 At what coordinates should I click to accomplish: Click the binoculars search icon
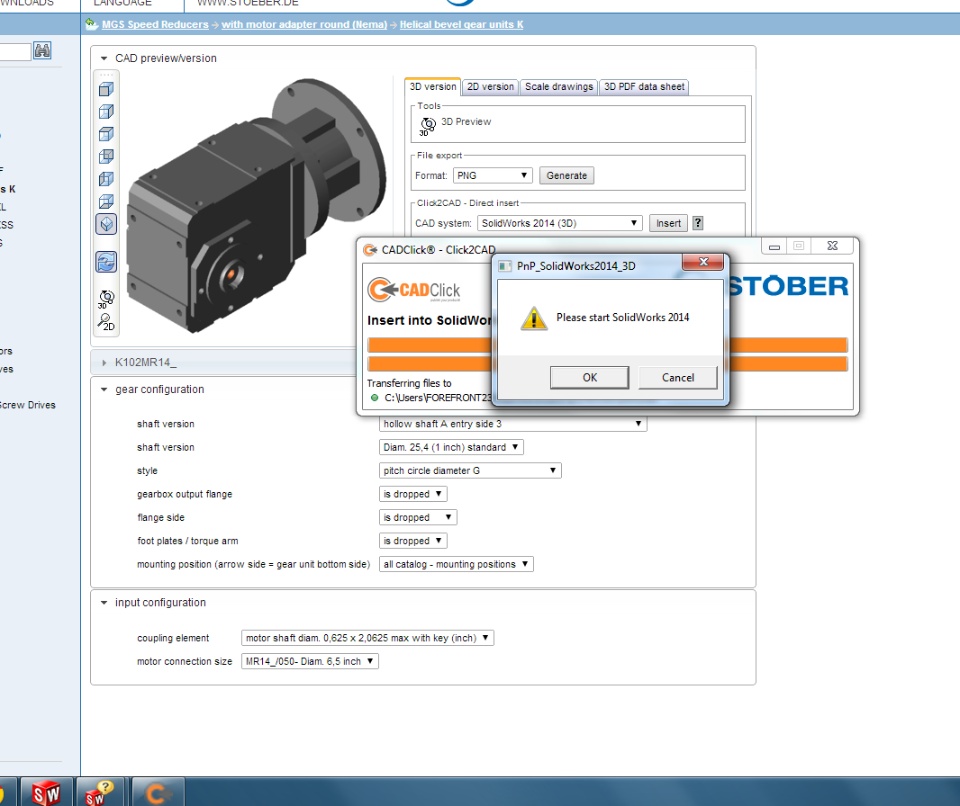[x=42, y=50]
